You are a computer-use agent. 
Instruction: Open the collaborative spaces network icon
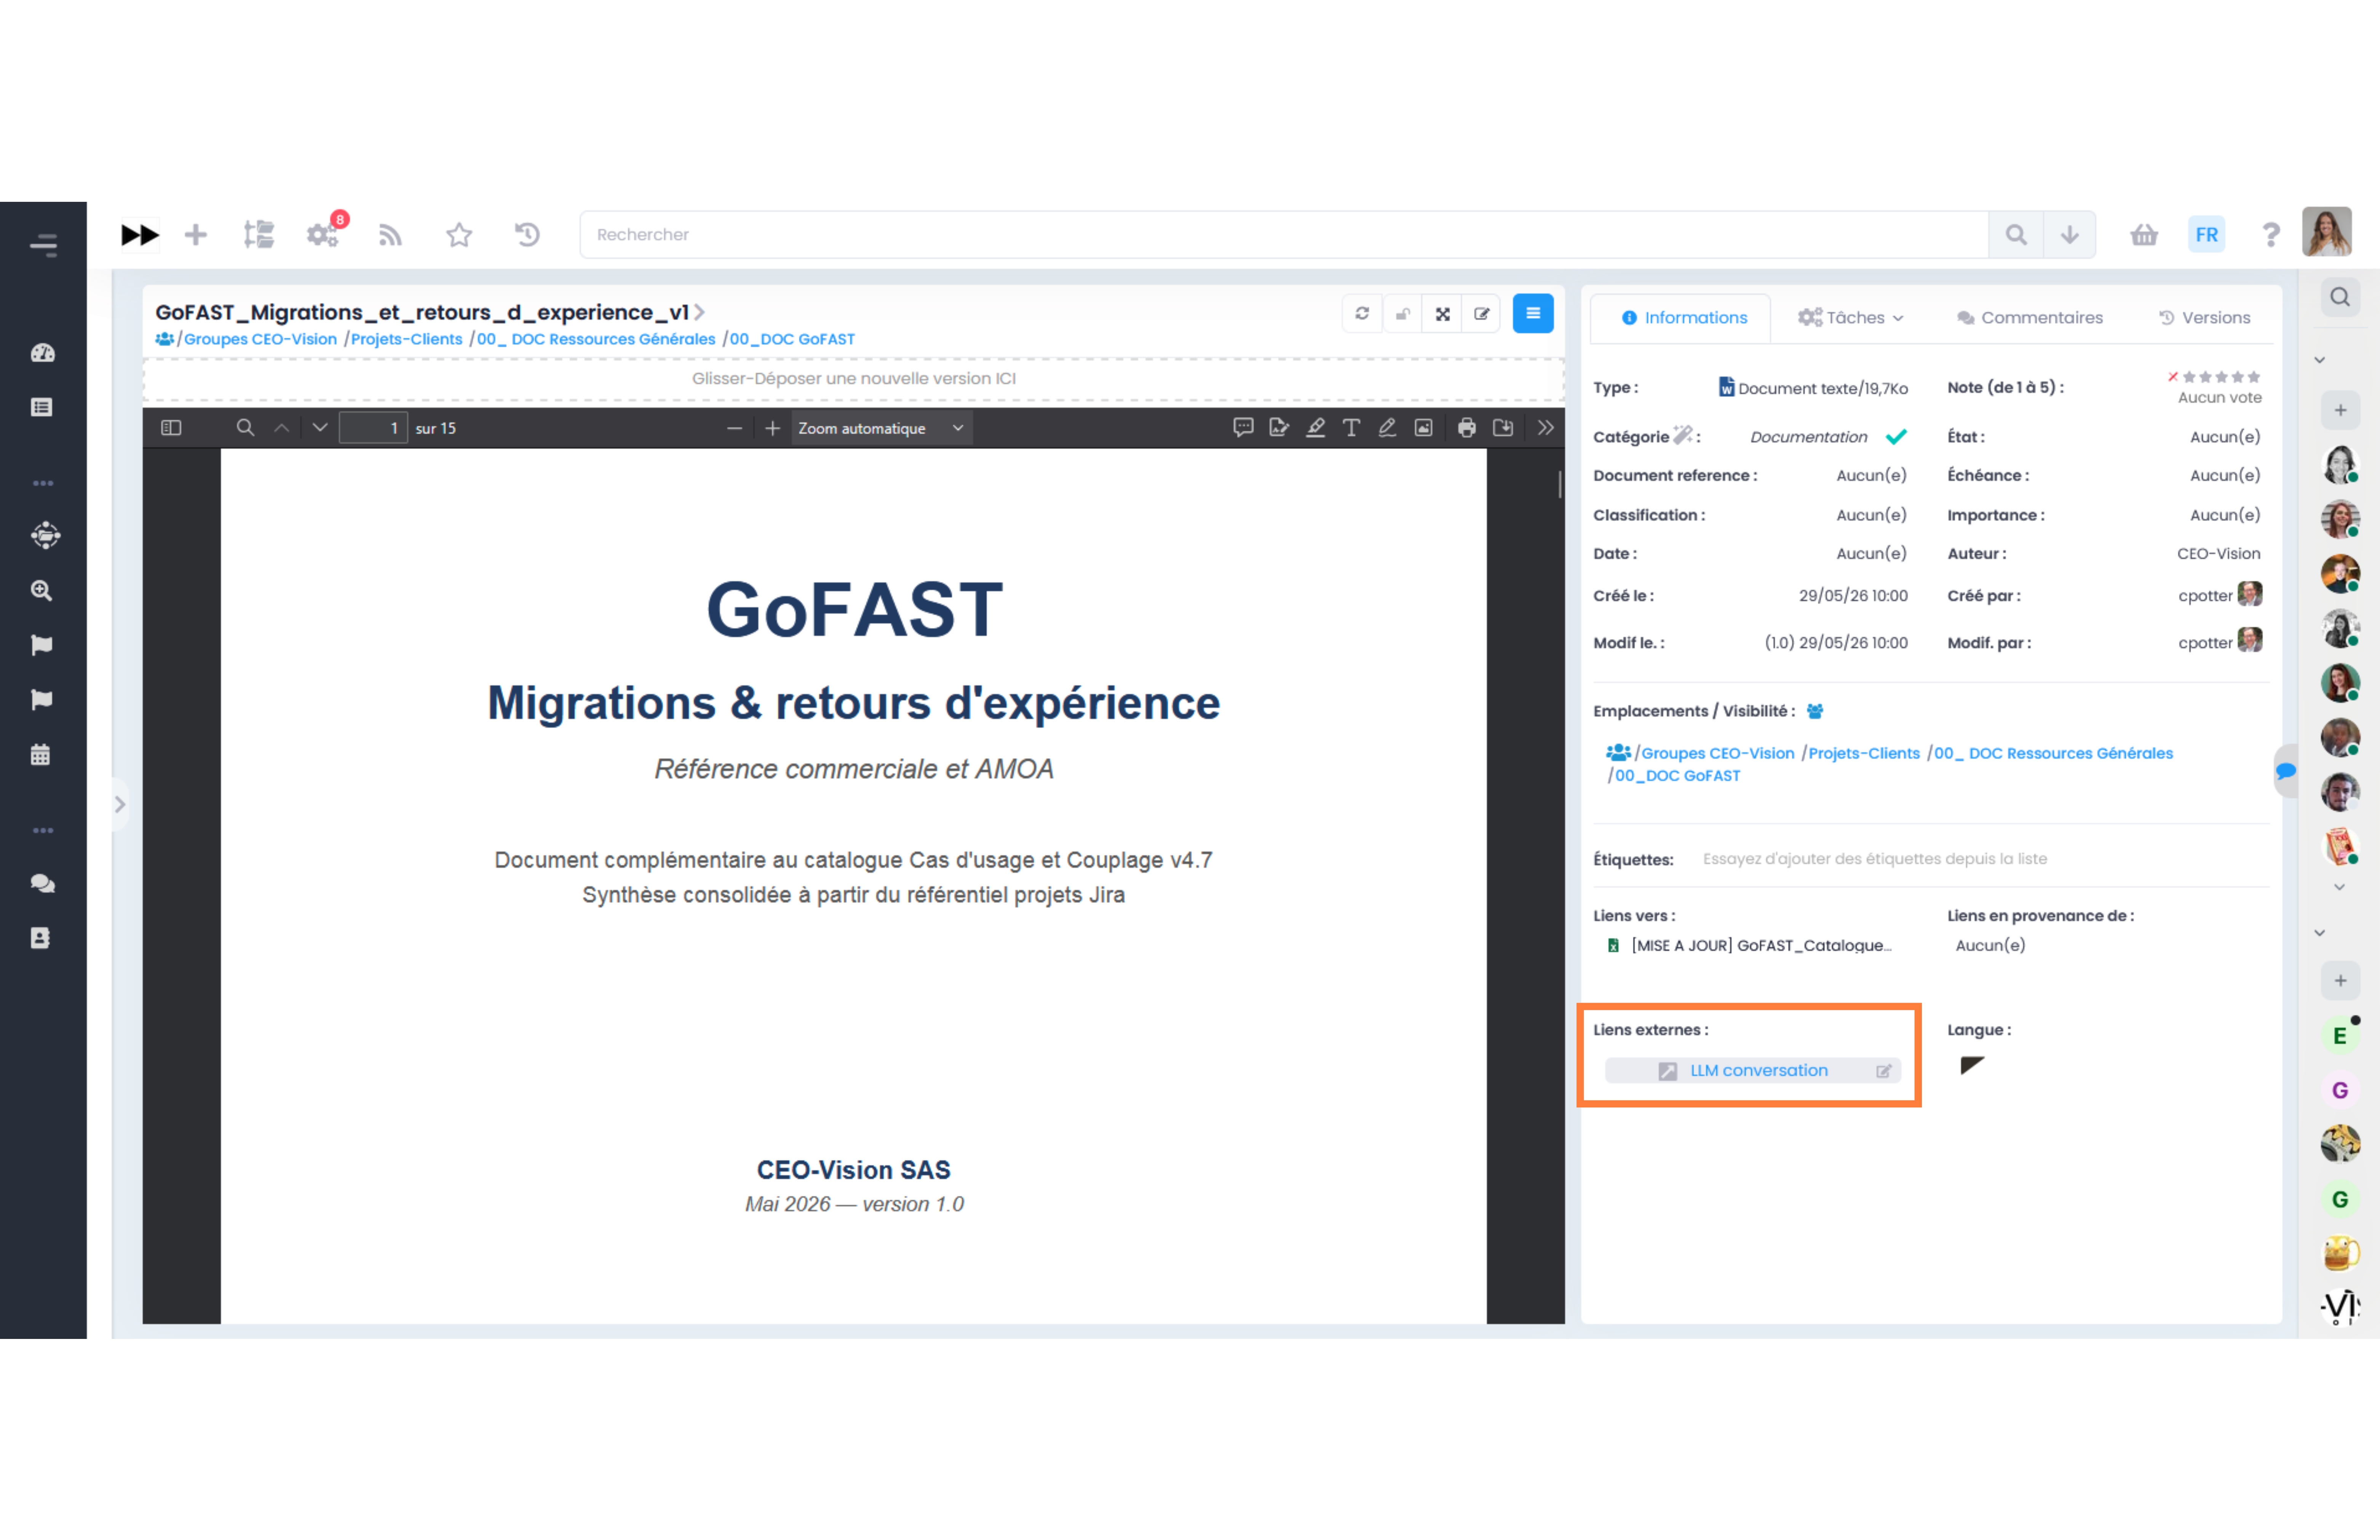click(44, 535)
